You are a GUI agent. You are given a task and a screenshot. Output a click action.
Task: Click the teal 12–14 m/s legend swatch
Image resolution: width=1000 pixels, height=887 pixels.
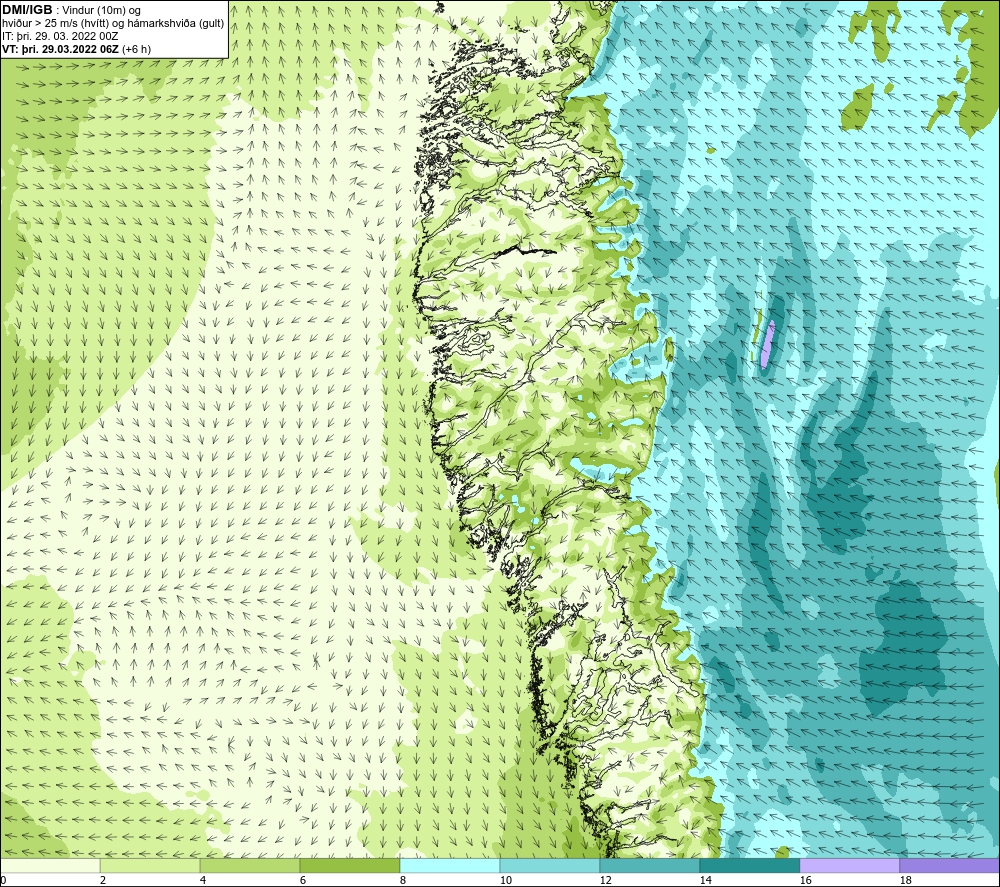(649, 865)
